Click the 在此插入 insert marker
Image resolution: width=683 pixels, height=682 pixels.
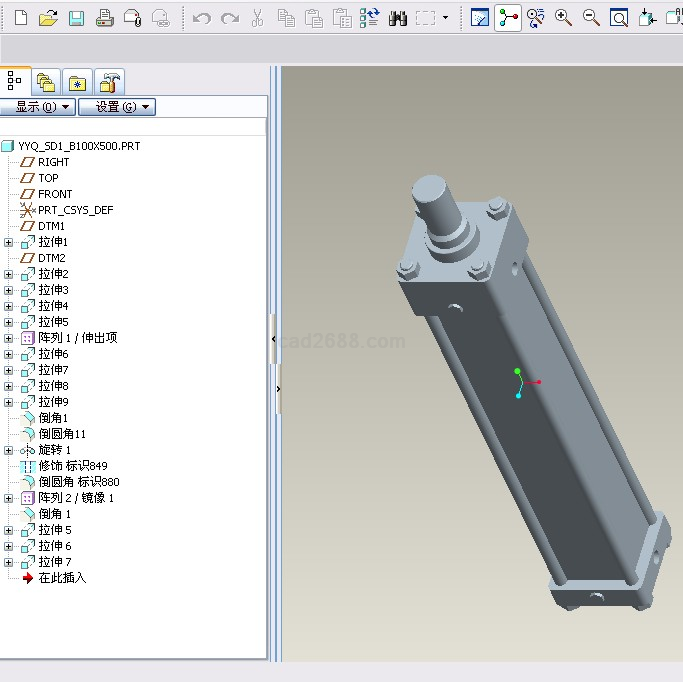click(x=62, y=578)
